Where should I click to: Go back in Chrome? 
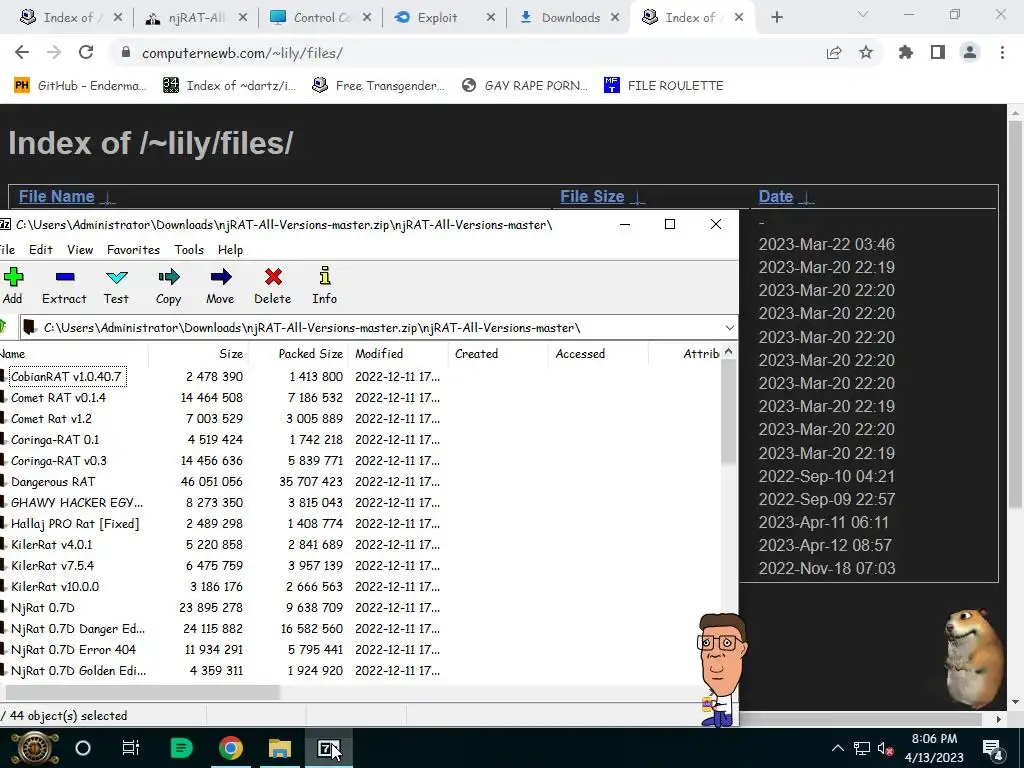point(22,52)
